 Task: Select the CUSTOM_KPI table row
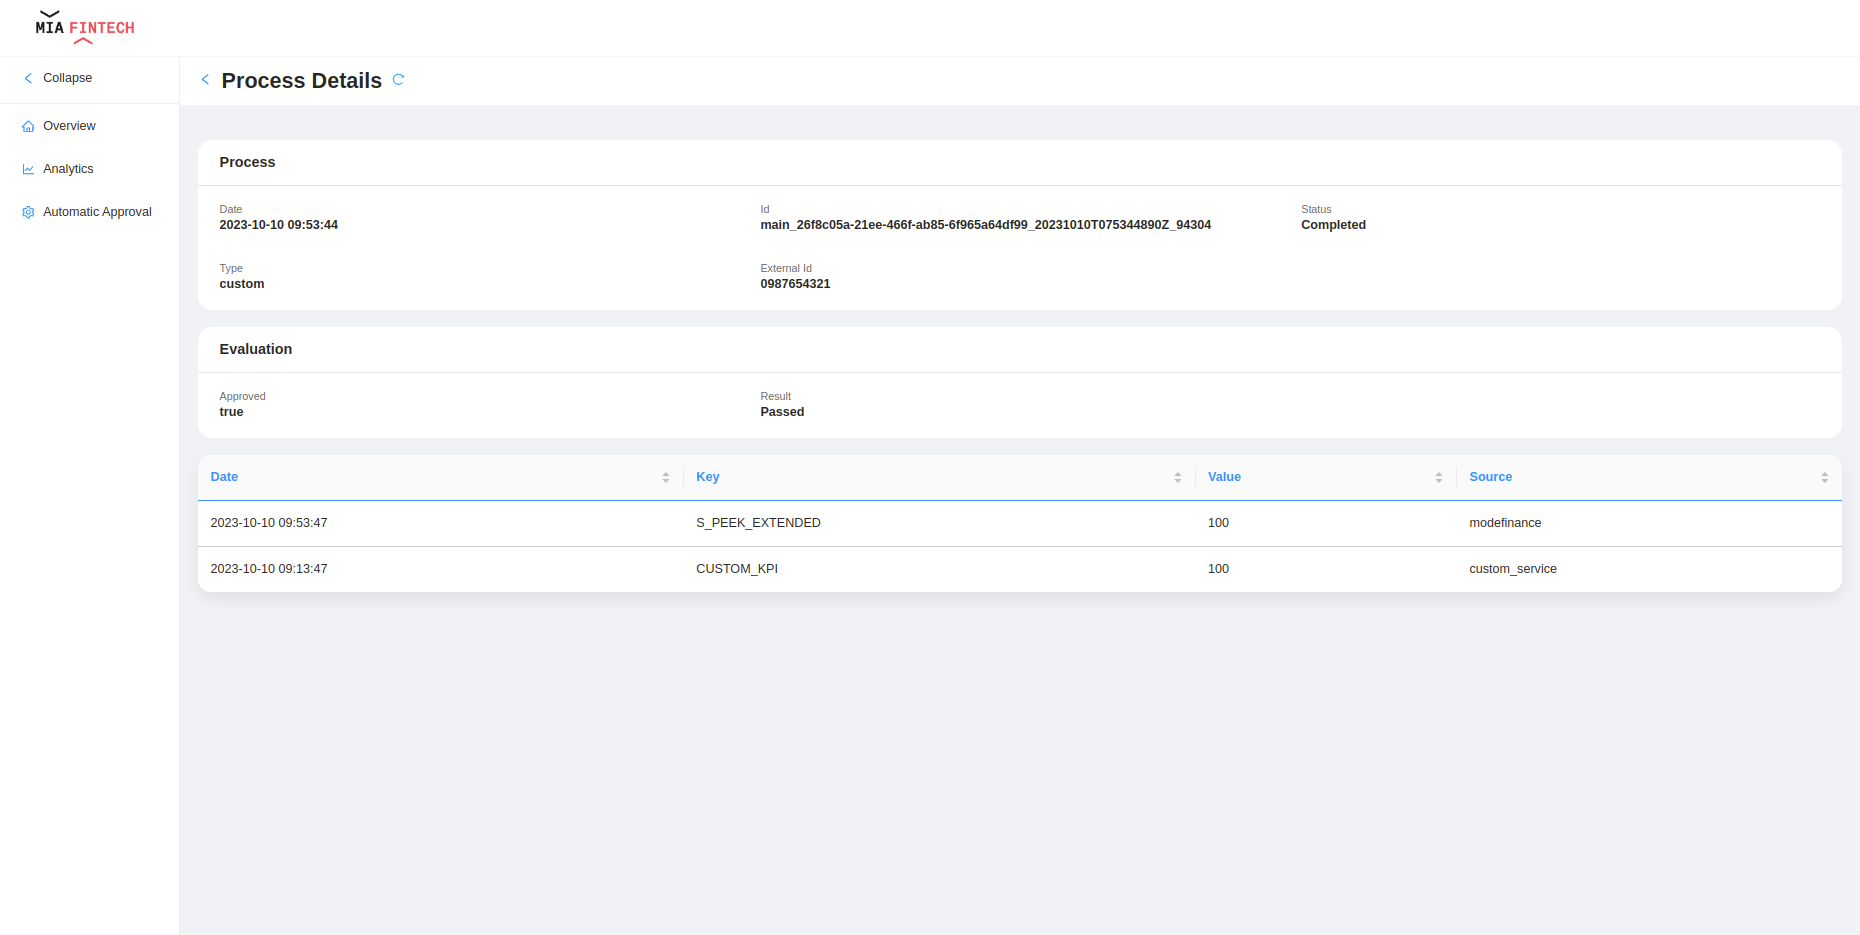(737, 569)
